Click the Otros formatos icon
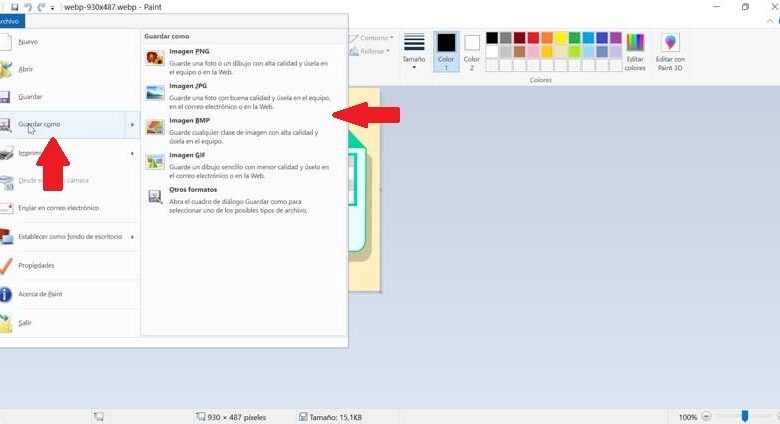The width and height of the screenshot is (780, 424). 155,197
